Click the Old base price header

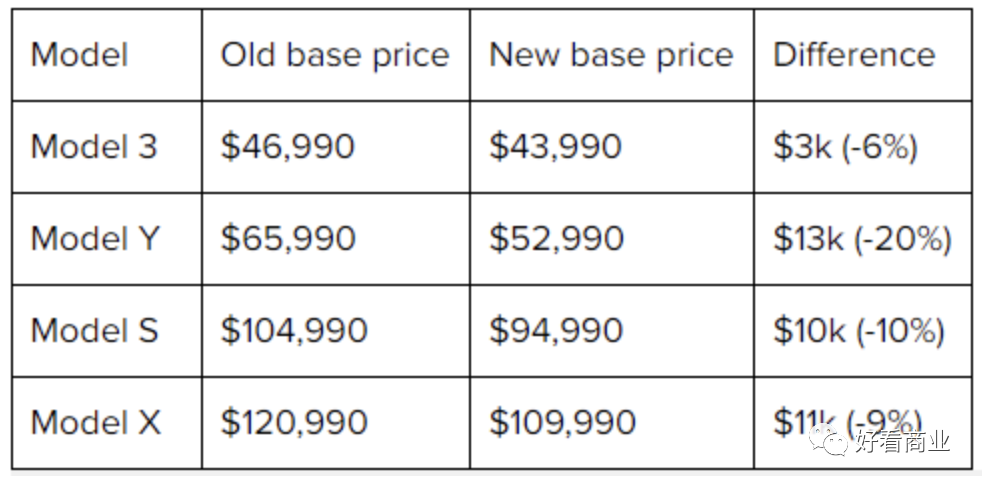click(335, 55)
